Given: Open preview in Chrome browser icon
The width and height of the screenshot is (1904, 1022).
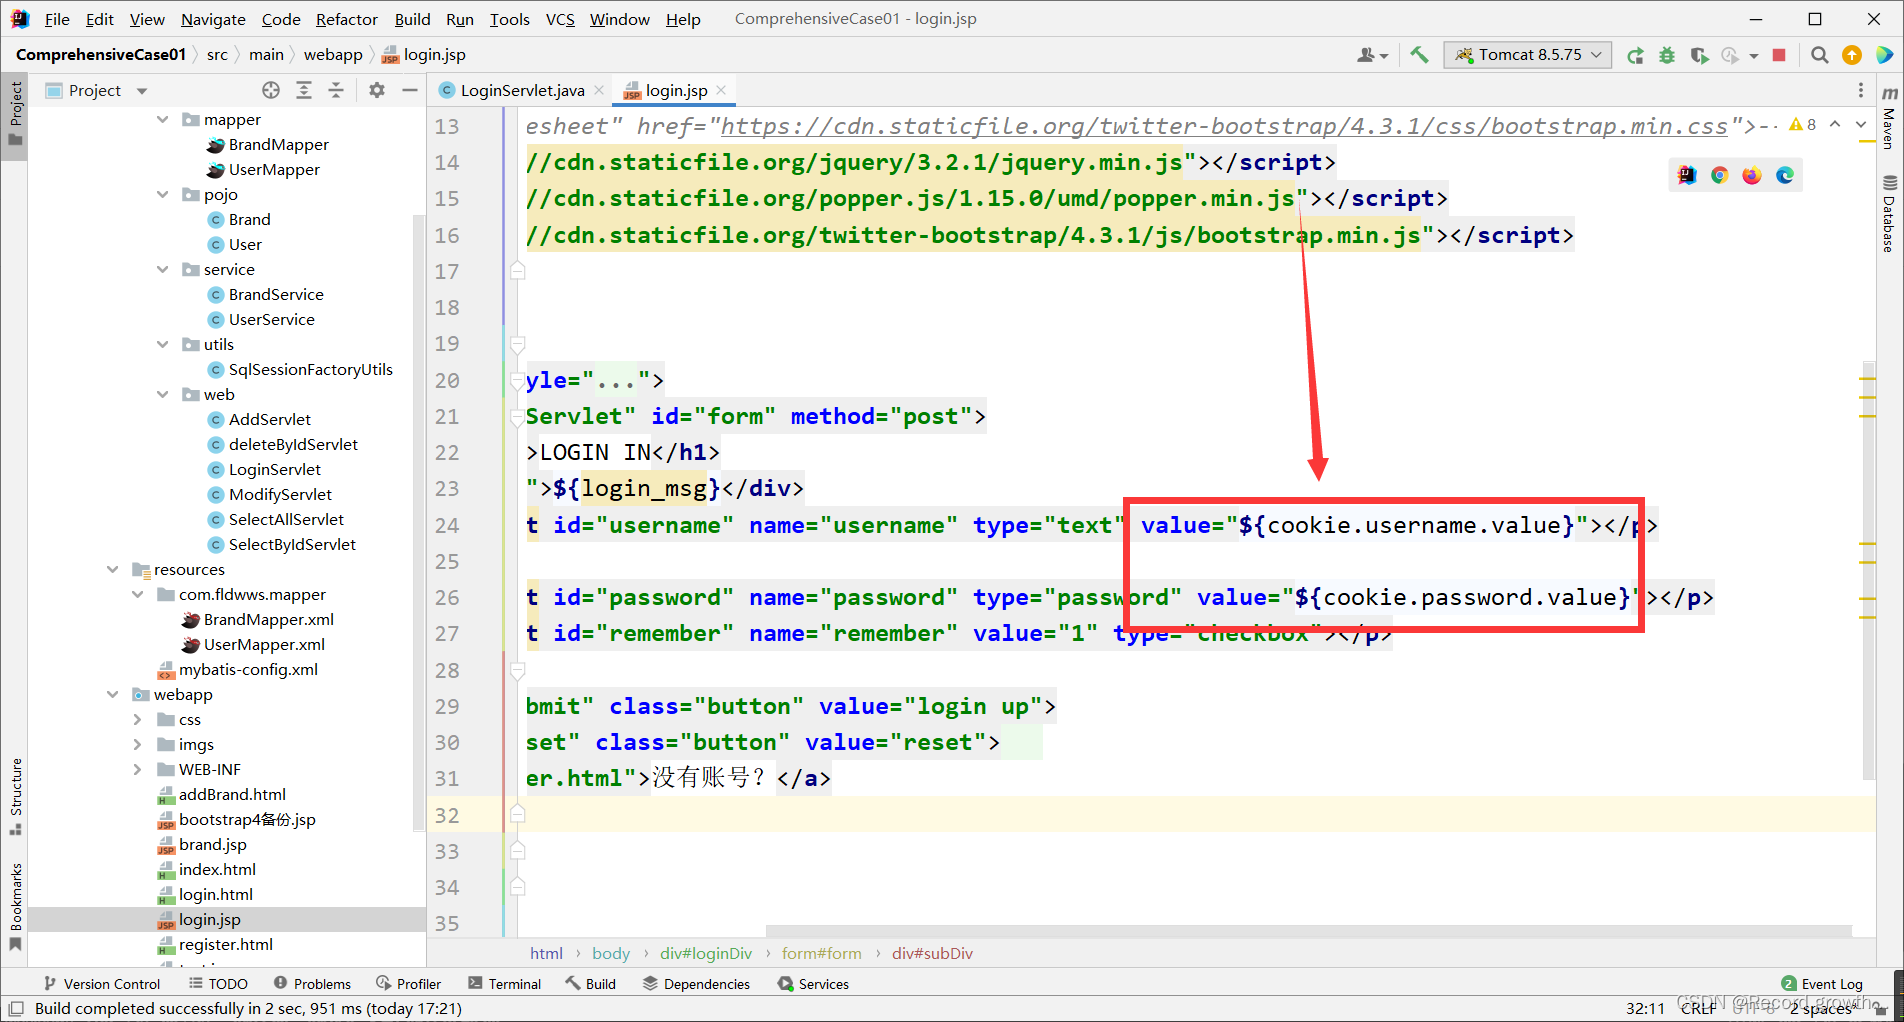Looking at the screenshot, I should click(1719, 175).
